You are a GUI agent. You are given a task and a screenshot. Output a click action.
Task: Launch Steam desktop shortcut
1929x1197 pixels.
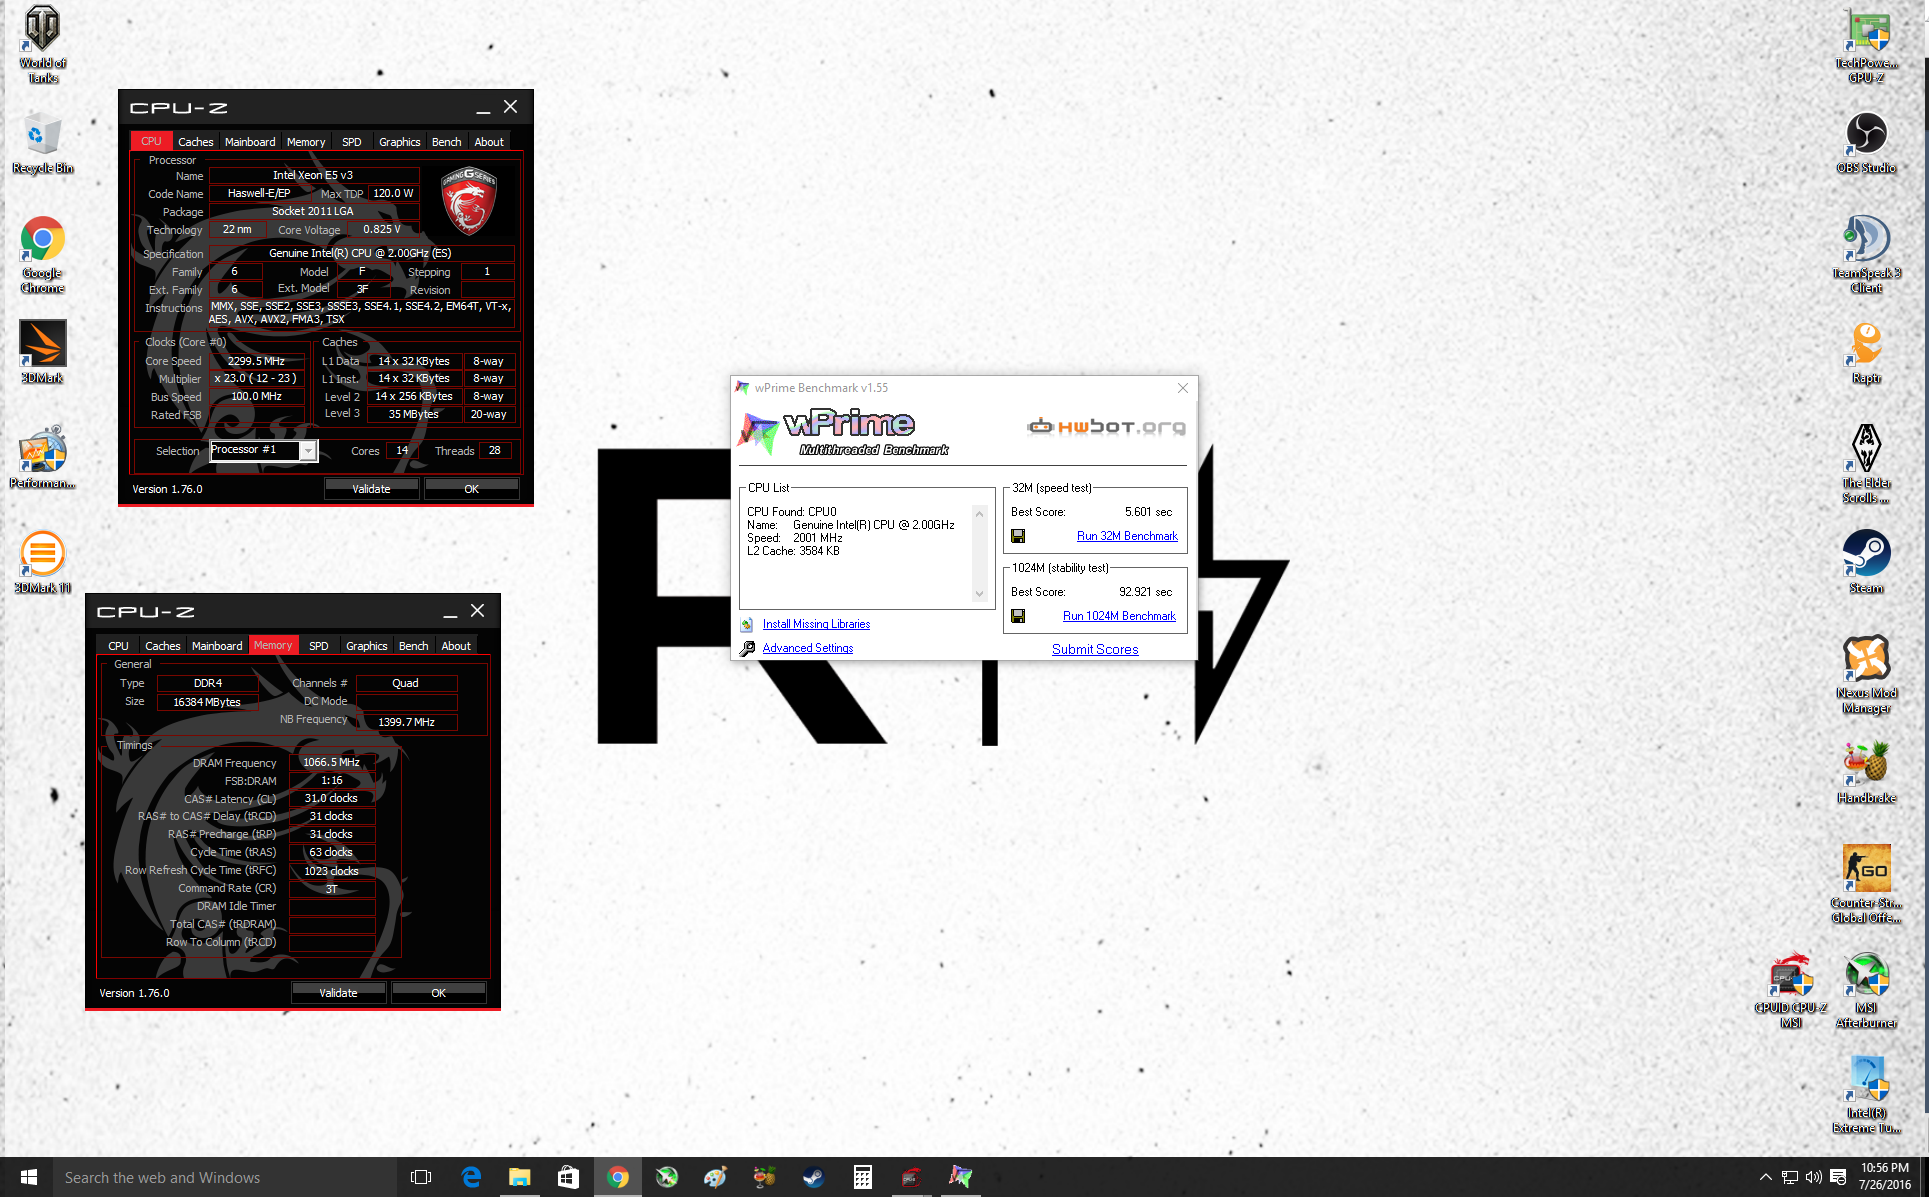(1866, 562)
